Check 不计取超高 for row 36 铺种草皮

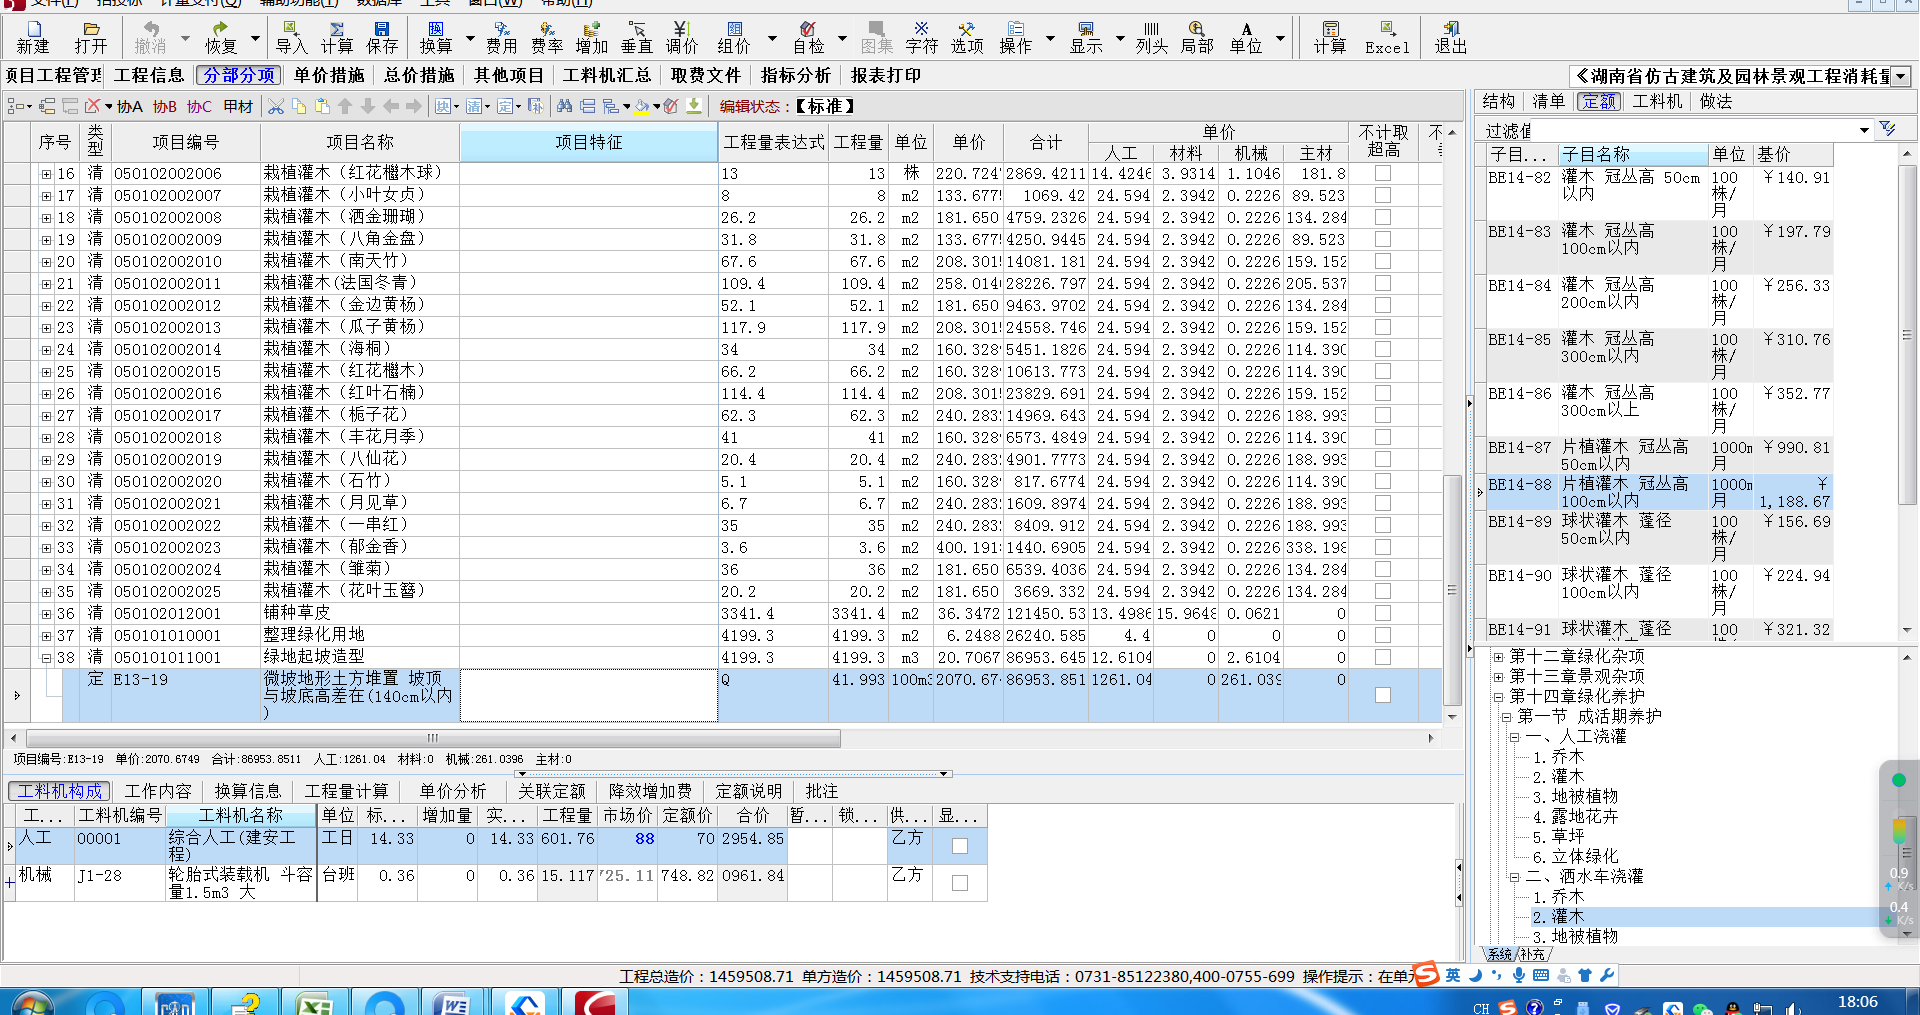coord(1383,613)
